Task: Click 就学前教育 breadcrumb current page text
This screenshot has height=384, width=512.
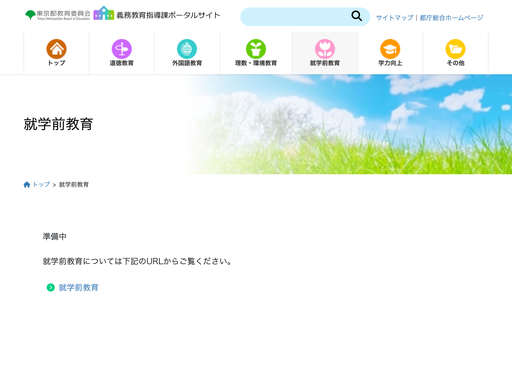Action: click(x=74, y=184)
